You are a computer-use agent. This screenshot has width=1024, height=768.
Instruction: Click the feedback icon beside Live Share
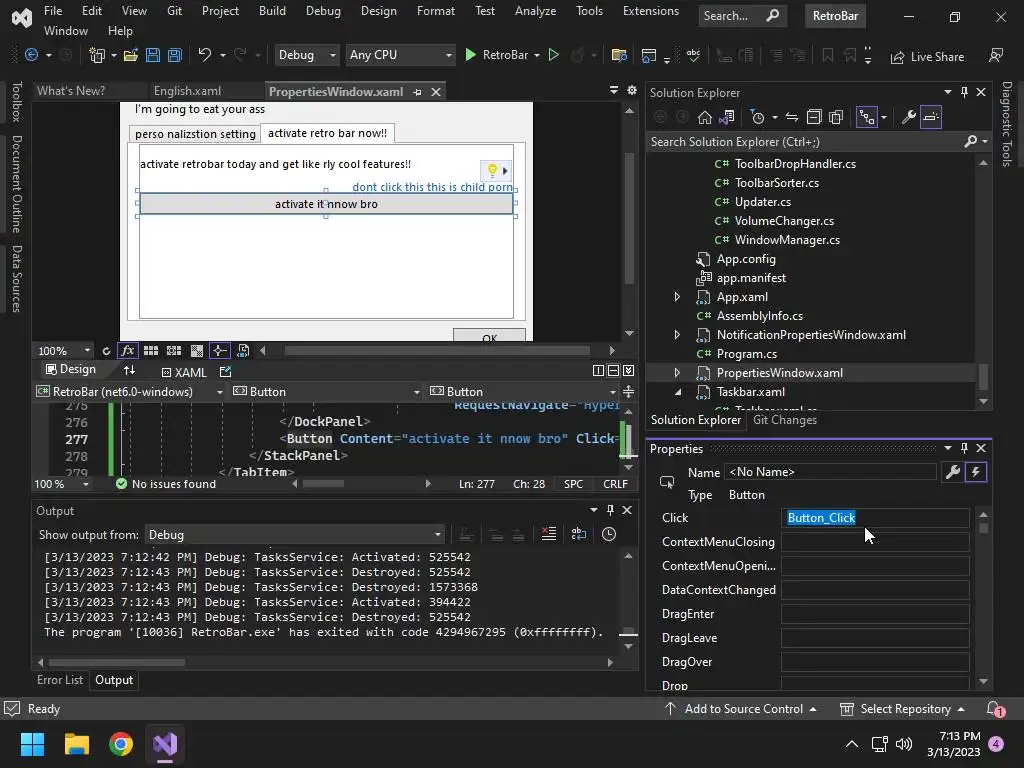pos(996,56)
